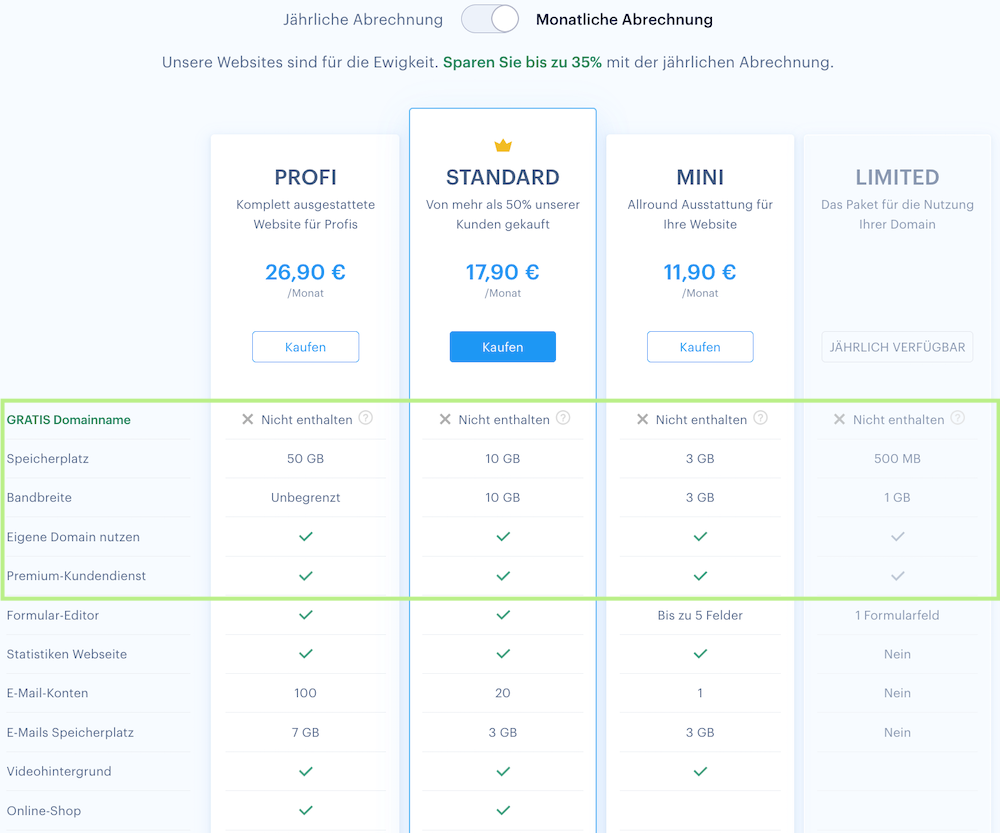Image resolution: width=1000 pixels, height=833 pixels.
Task: Open help icon for STANDARD domain name
Action: click(563, 418)
